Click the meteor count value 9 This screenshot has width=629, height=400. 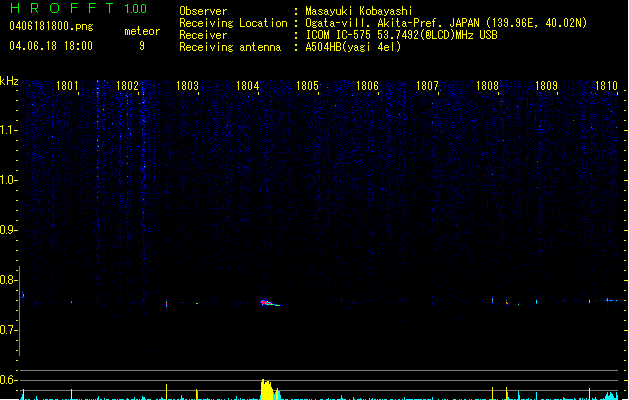tap(142, 46)
